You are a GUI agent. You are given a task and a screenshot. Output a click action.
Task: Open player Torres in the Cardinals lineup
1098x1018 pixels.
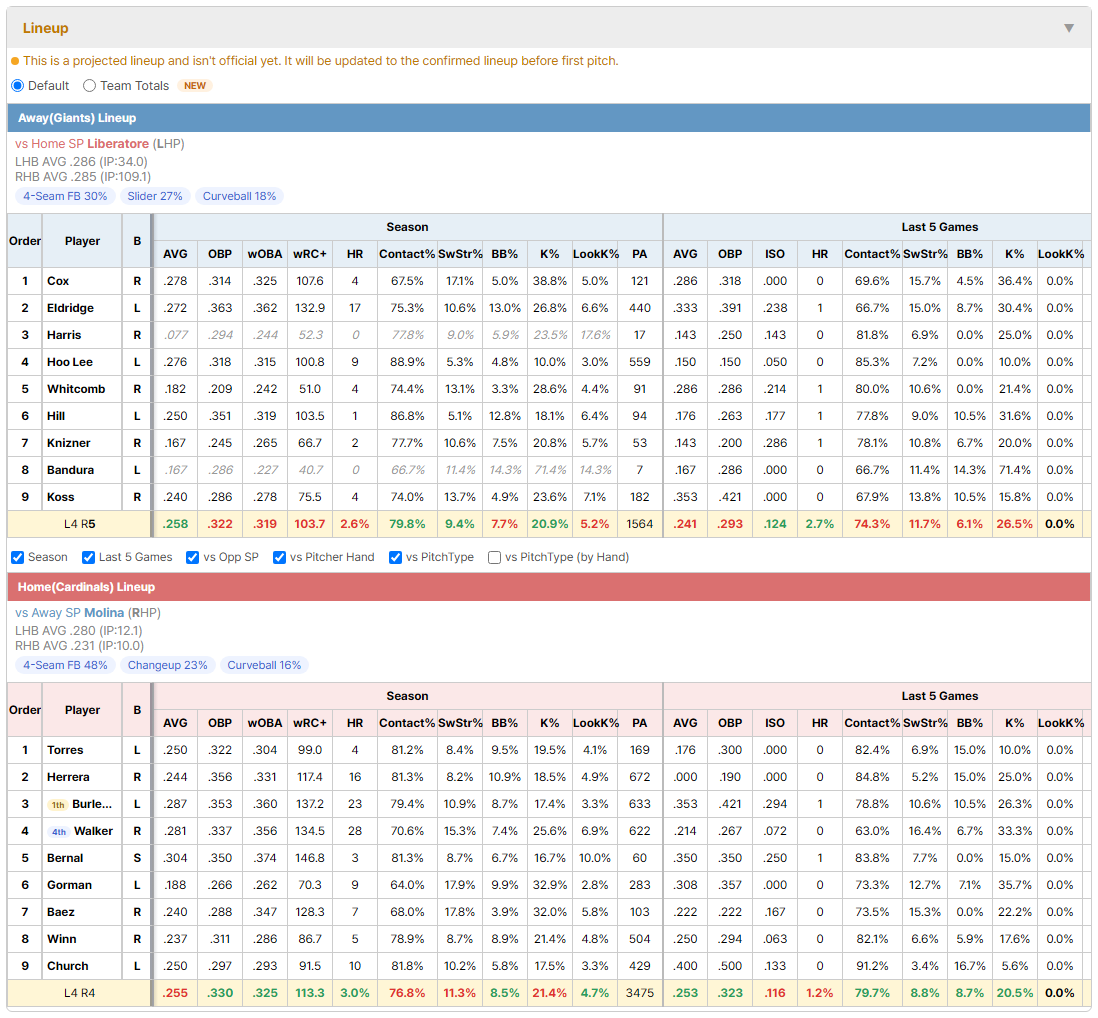click(x=65, y=751)
